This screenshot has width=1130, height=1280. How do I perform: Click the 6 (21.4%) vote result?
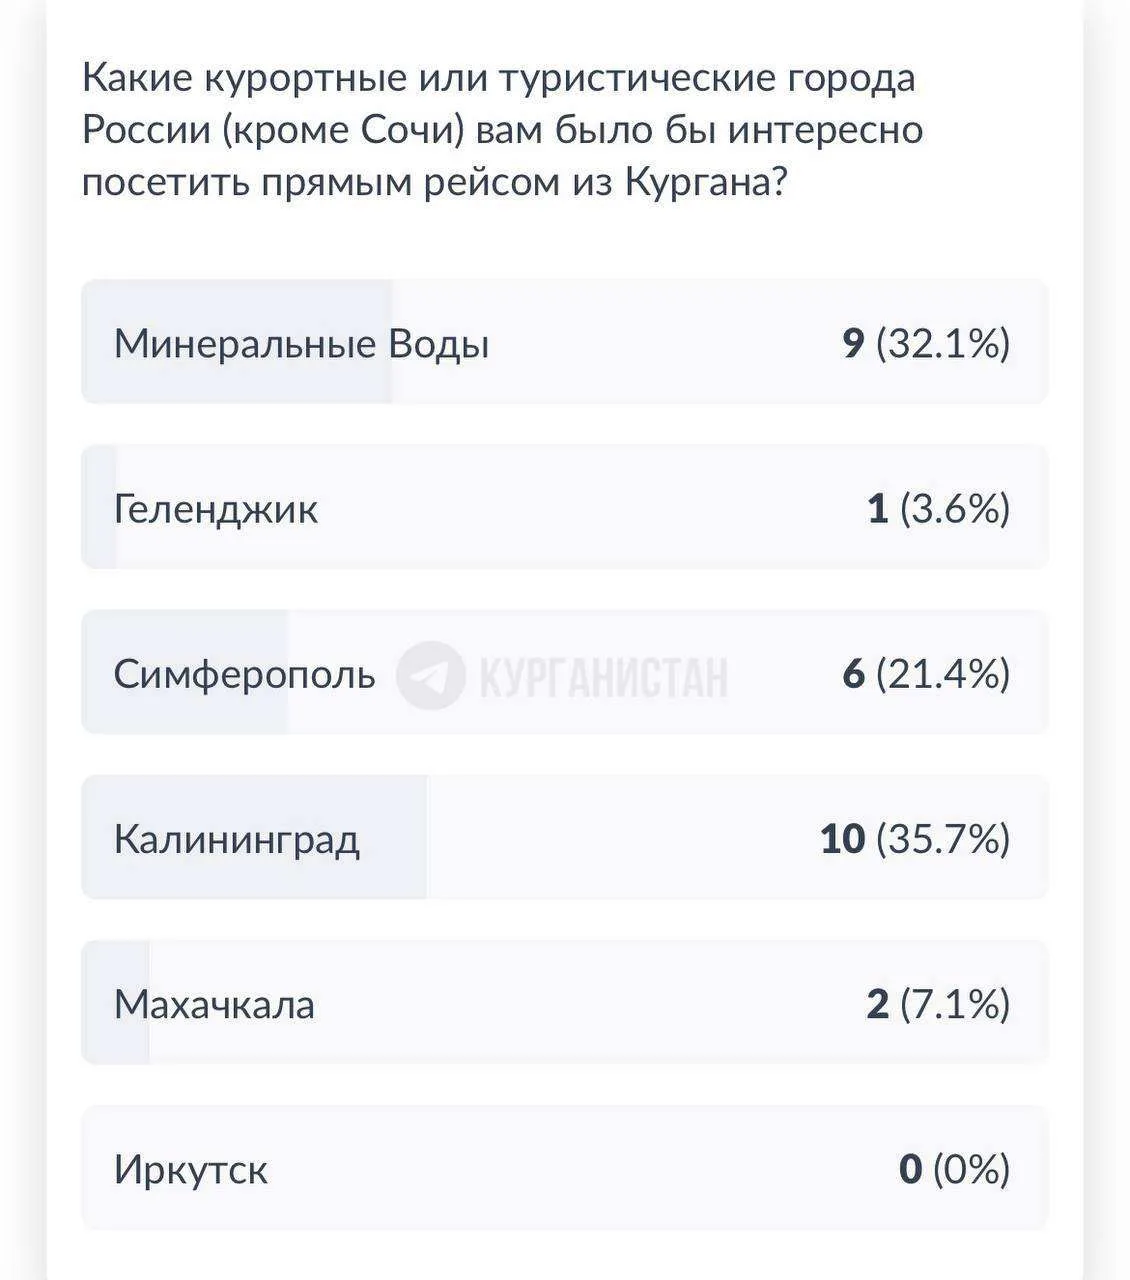click(x=926, y=673)
